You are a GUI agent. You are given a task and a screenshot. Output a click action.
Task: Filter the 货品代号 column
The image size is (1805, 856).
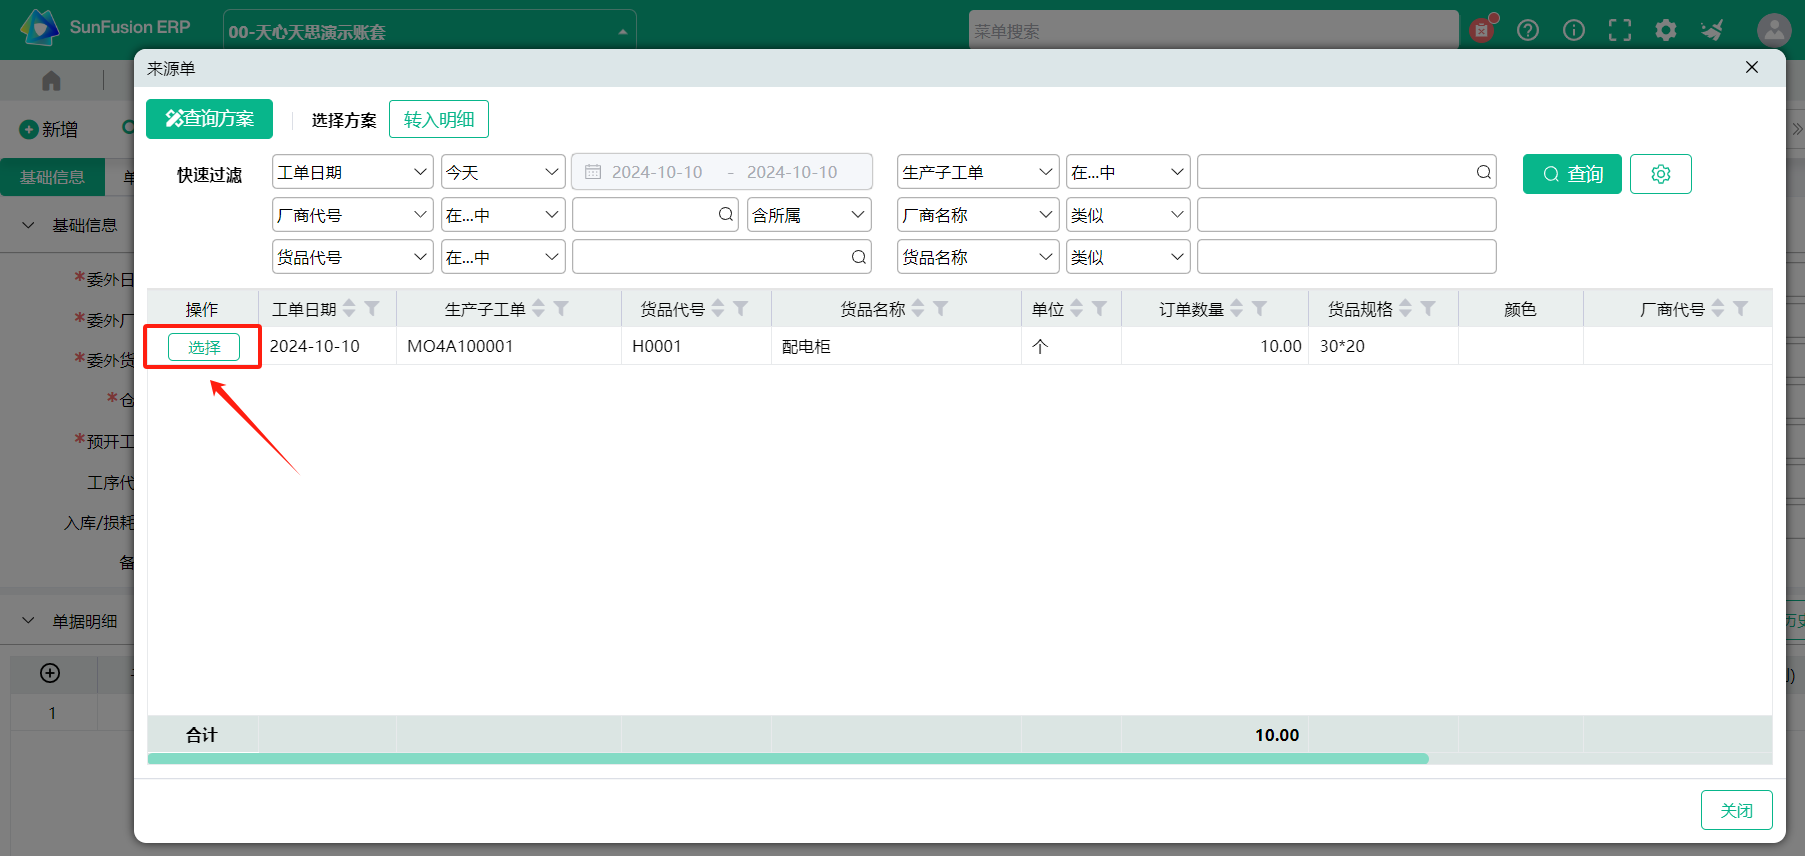point(741,309)
